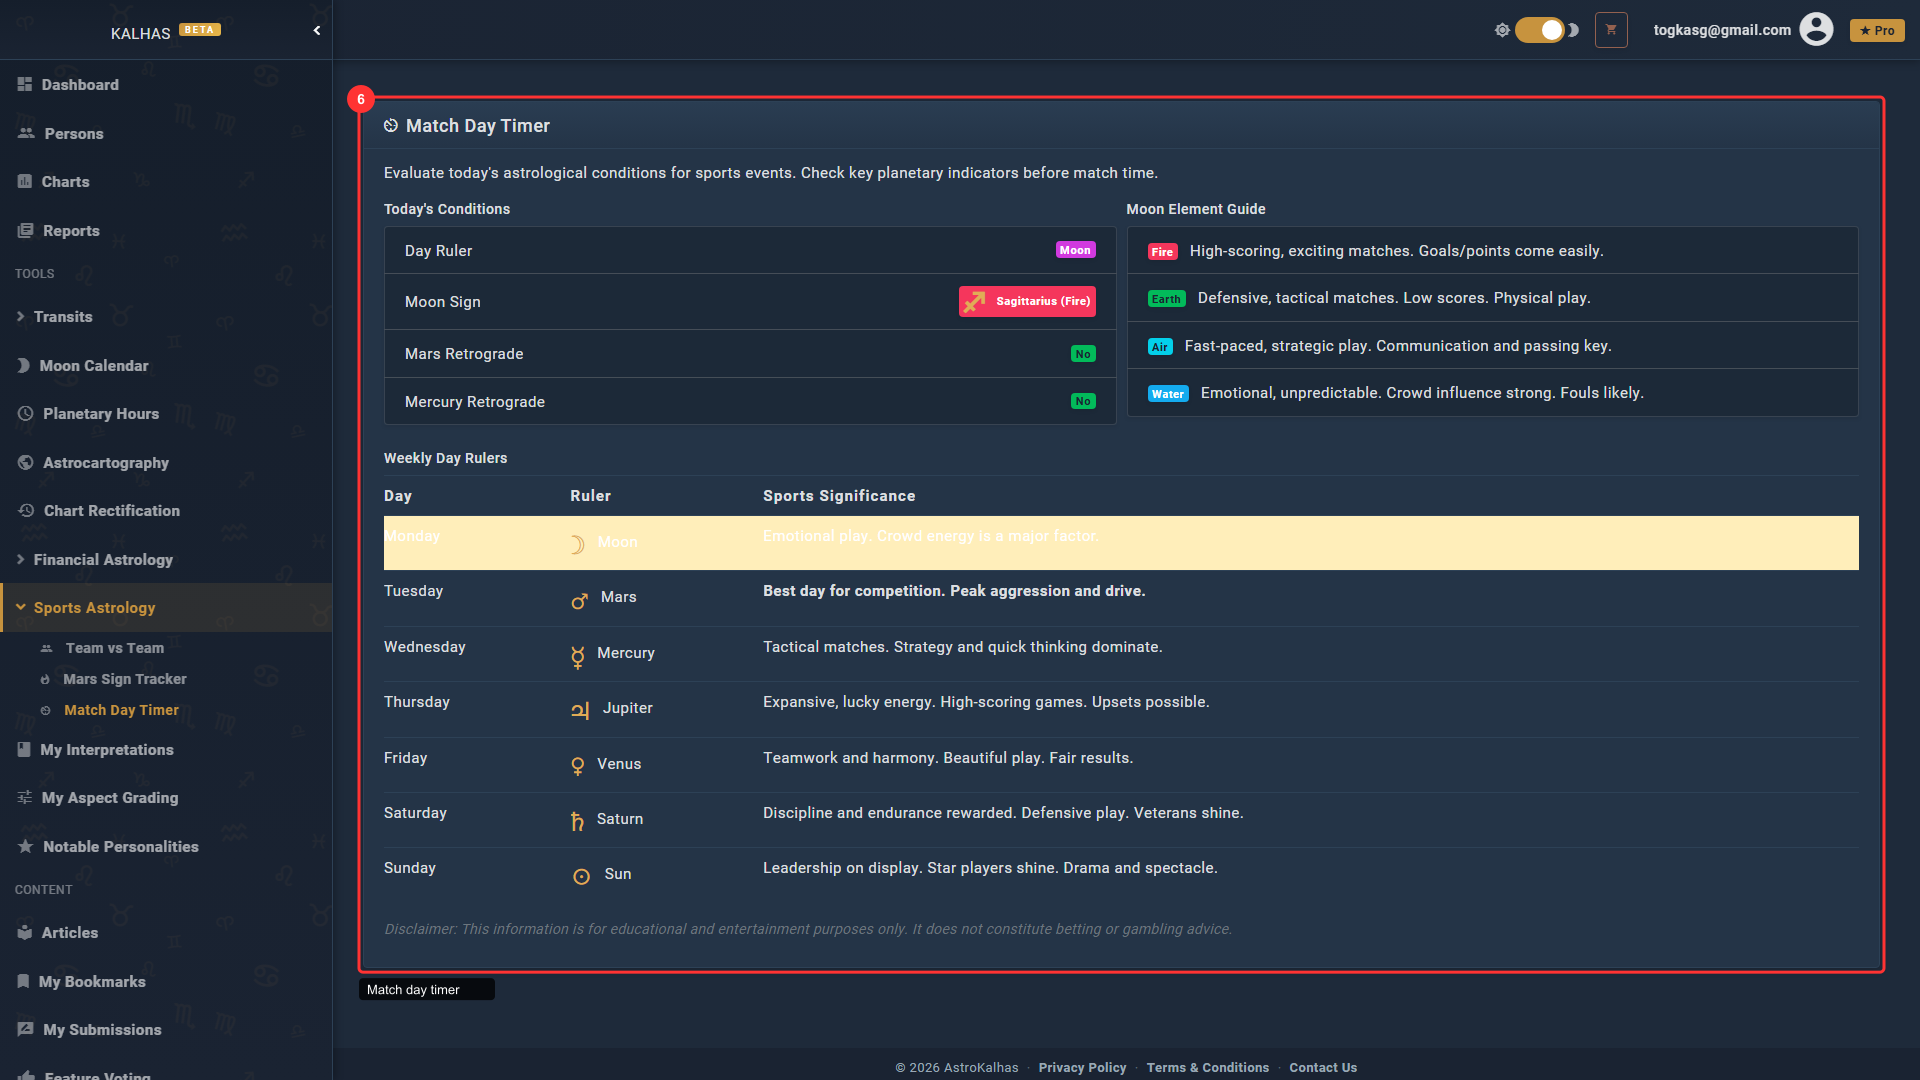
Task: Click the Moon Calendar crescent icon
Action: pos(24,366)
